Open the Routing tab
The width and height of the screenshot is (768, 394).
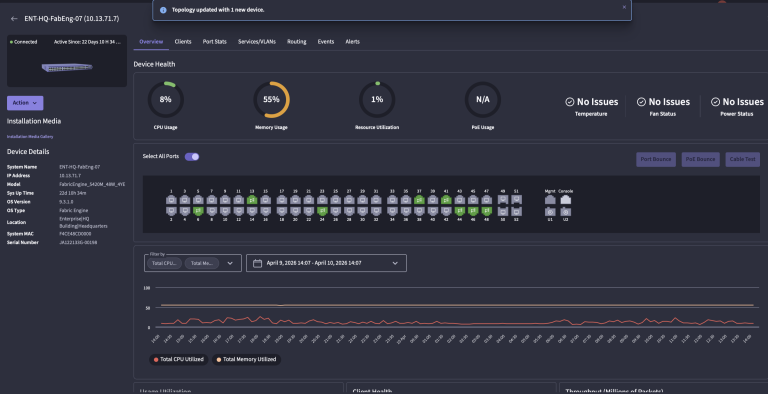(296, 42)
